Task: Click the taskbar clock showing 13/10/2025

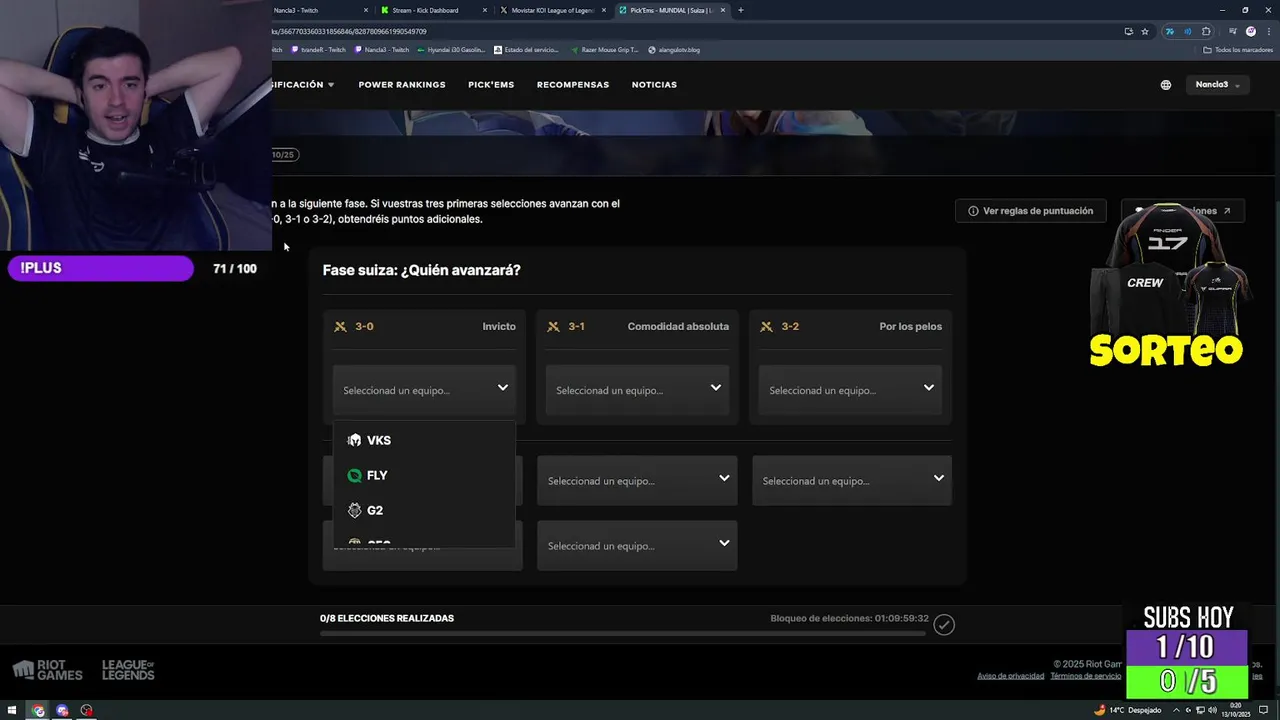Action: 1238,711
